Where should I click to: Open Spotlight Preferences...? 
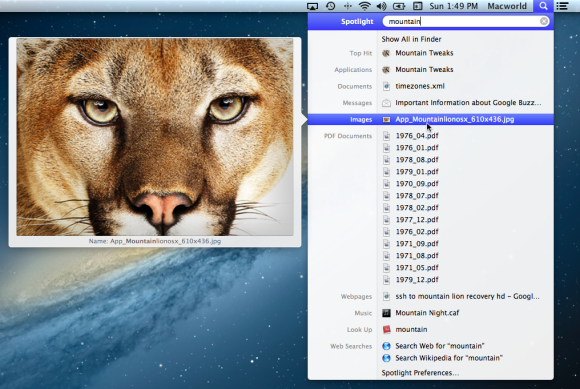pos(420,373)
